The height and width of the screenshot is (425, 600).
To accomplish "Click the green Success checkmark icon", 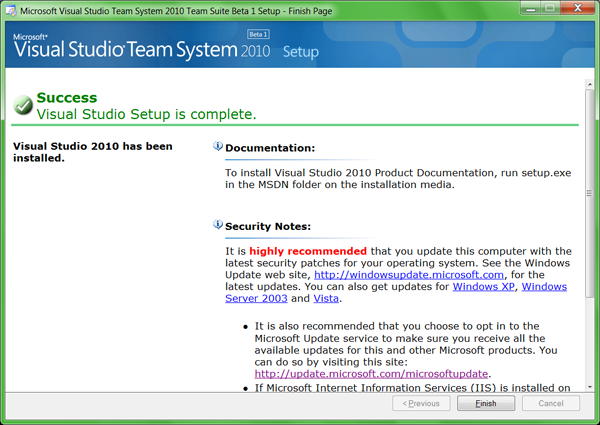I will (23, 105).
